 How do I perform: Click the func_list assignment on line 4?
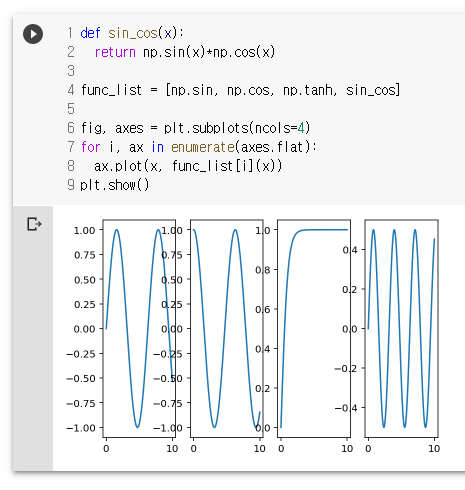point(240,90)
